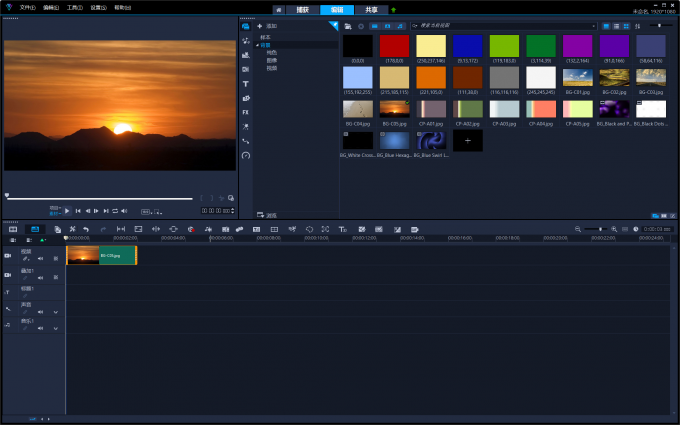
Task: Zoom out the timeline with magnifier minus
Action: coord(578,229)
